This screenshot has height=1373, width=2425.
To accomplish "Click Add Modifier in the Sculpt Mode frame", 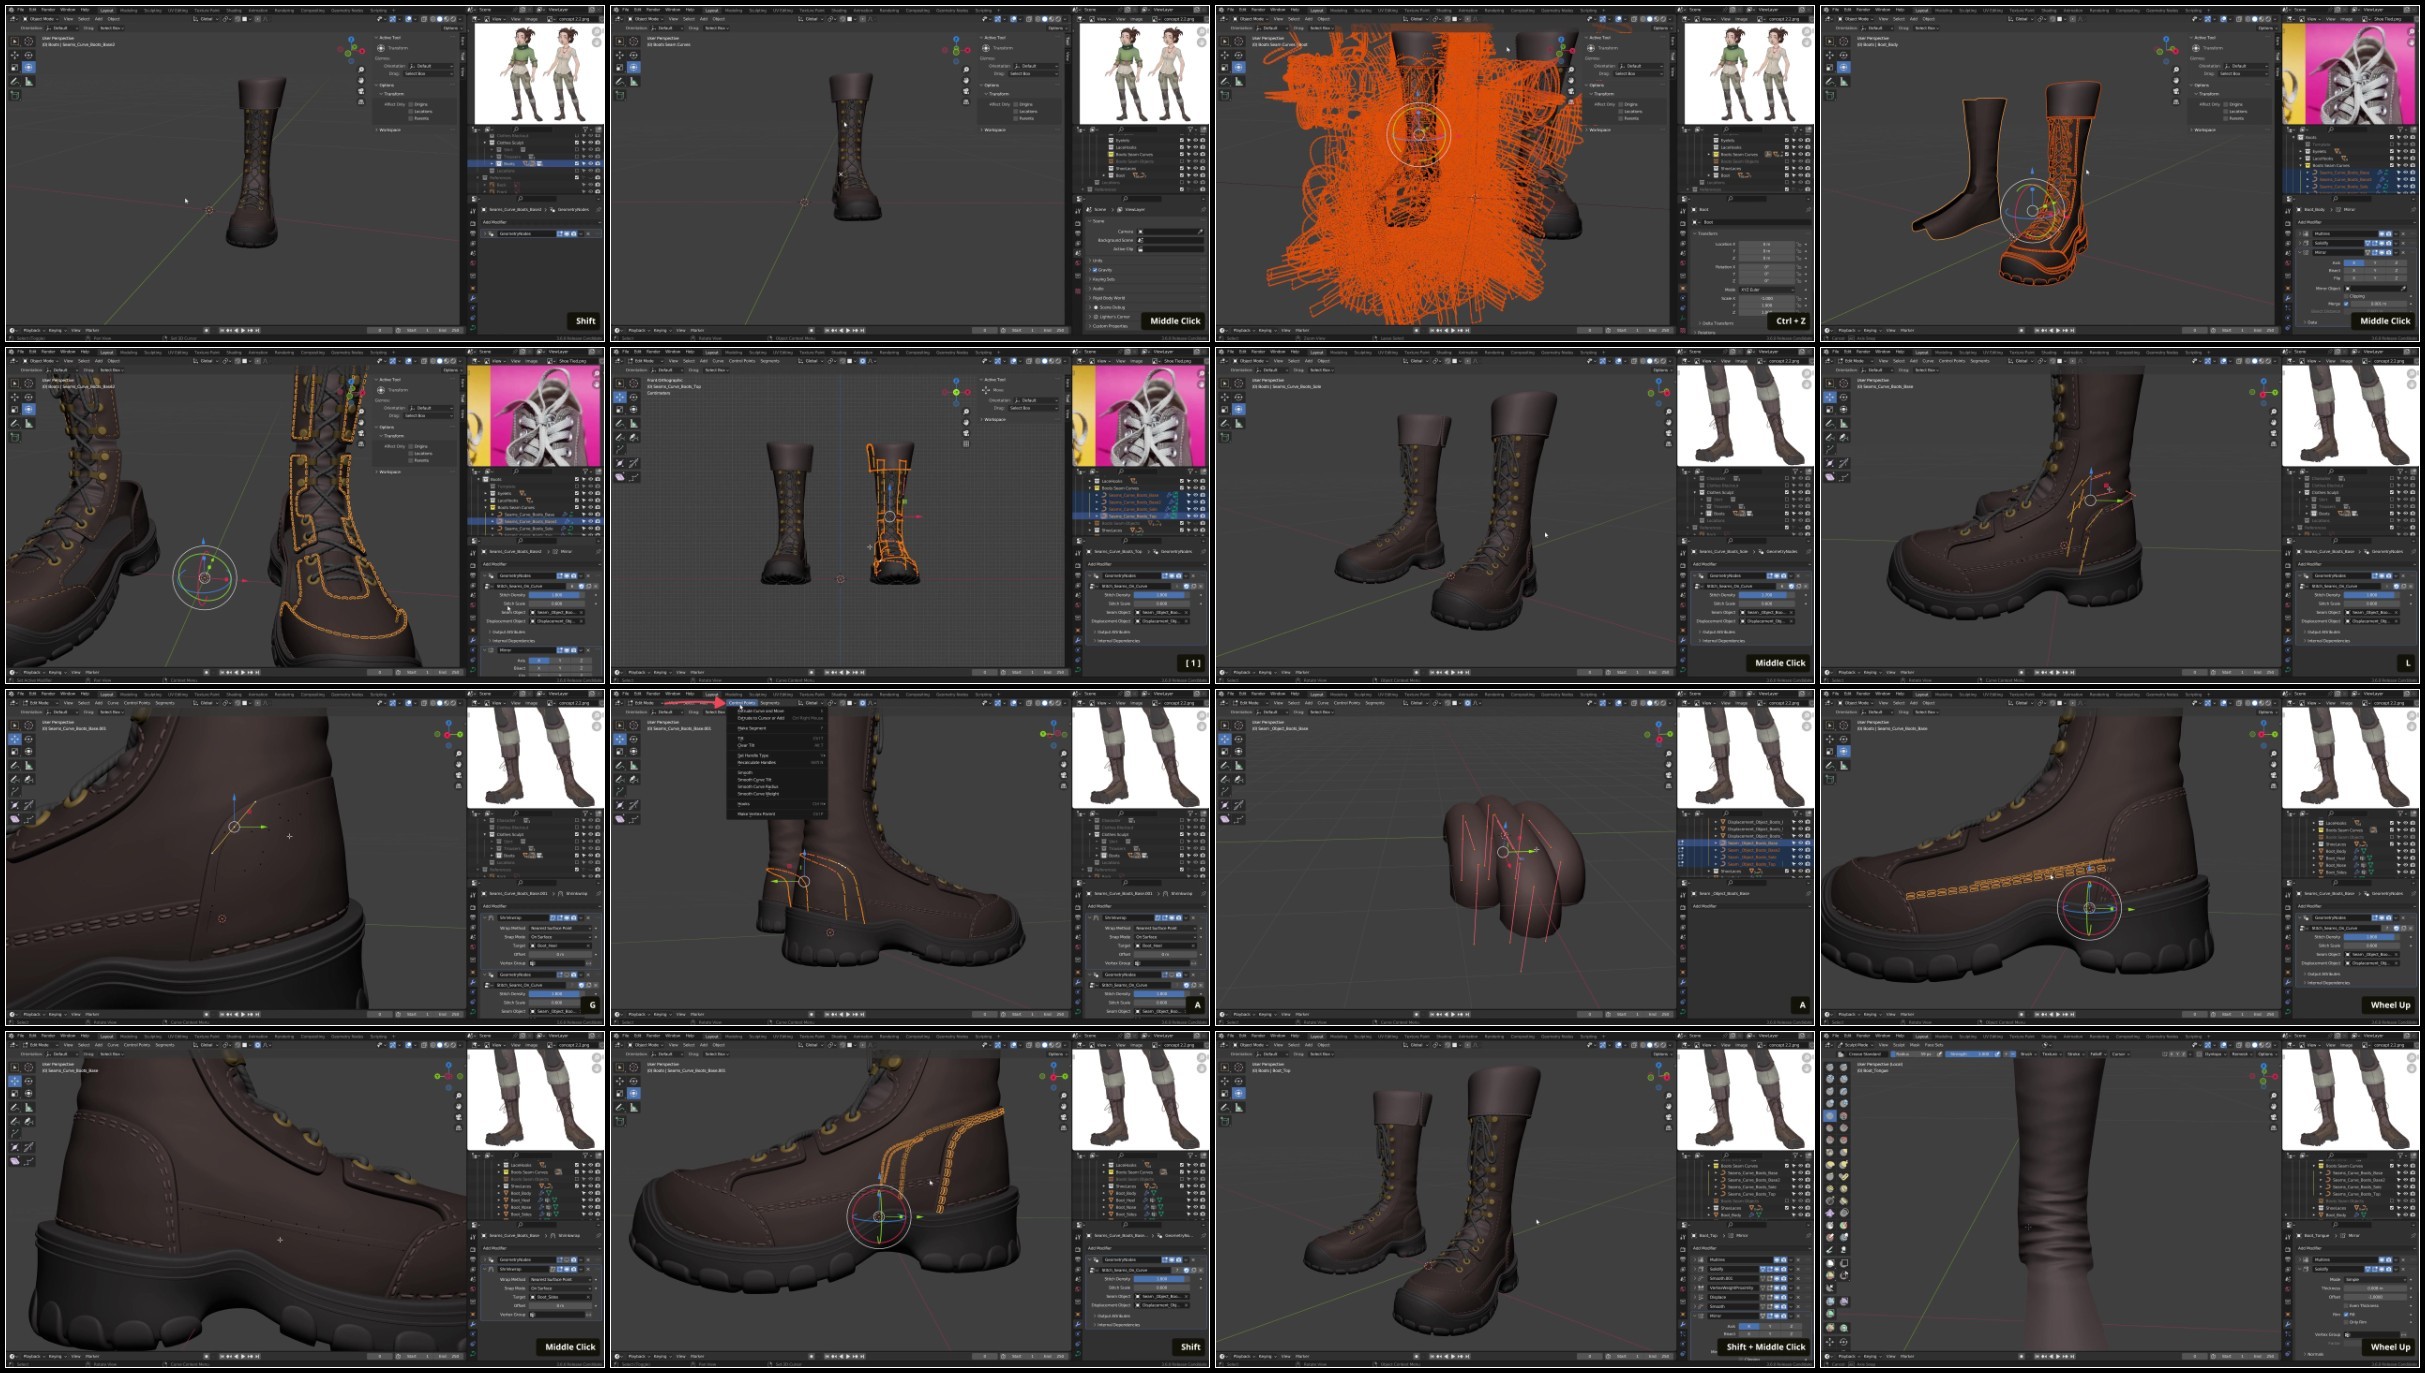I will point(2357,1248).
